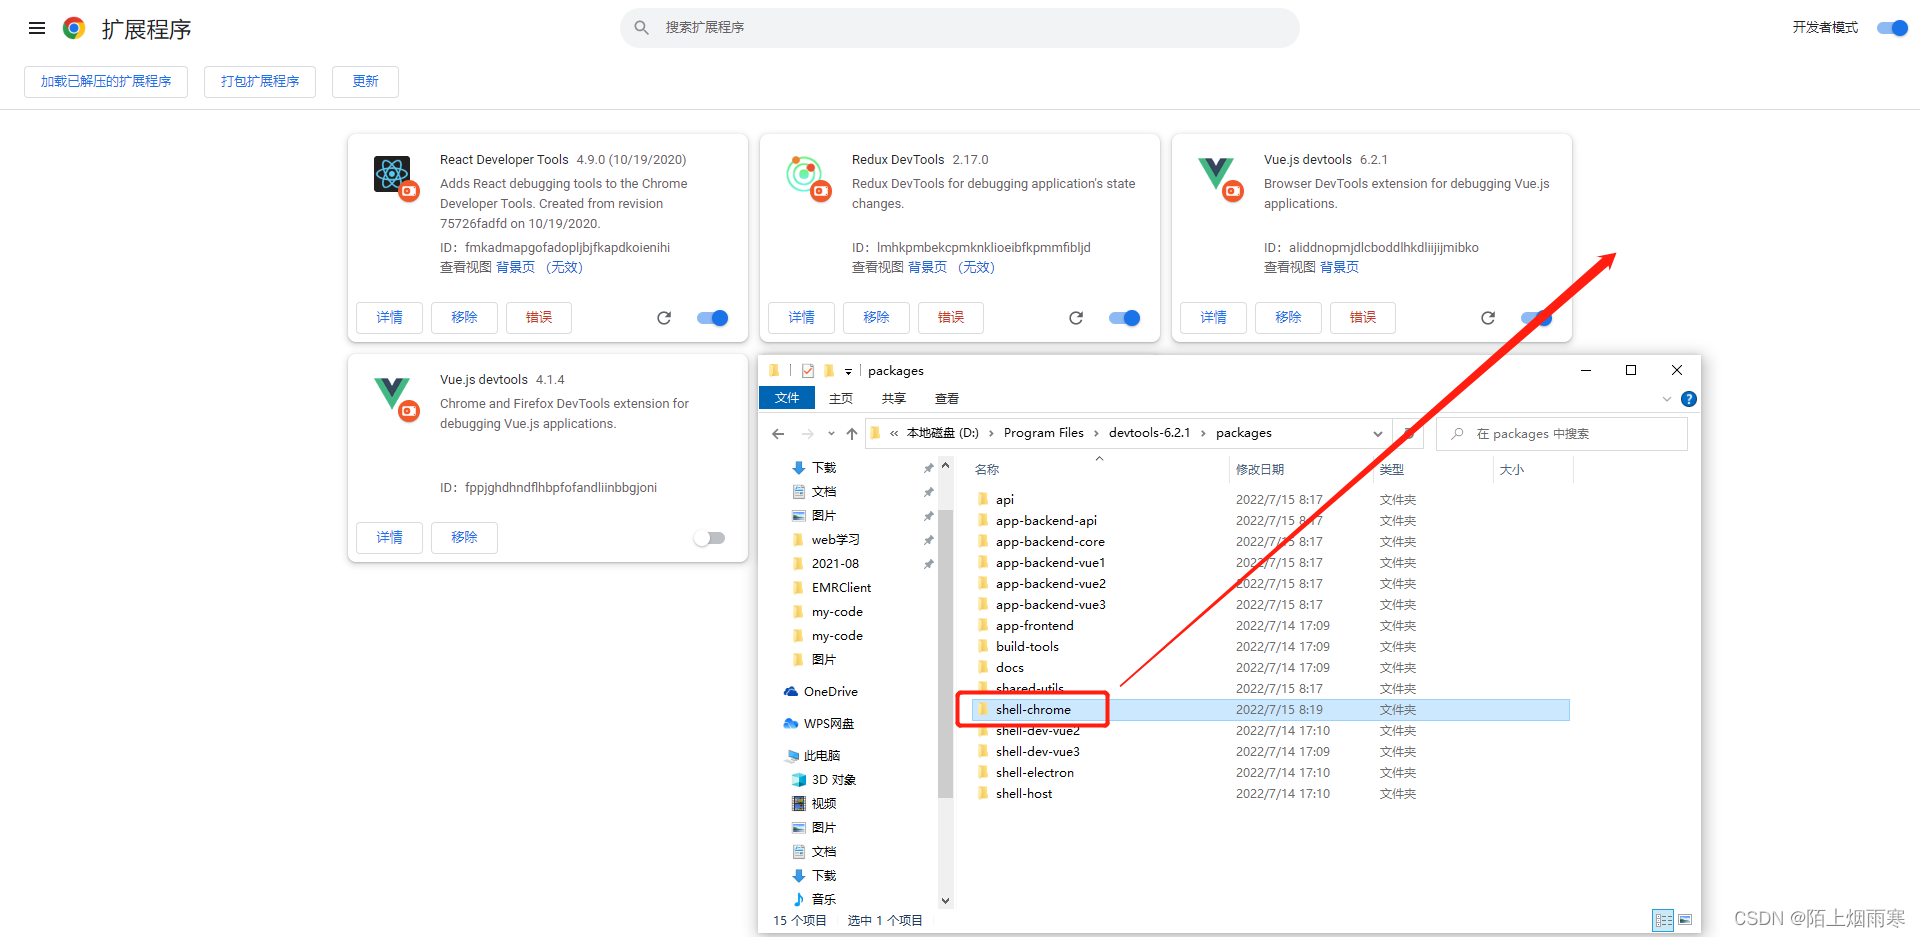Open the Chrome extensions hamburger menu

click(37, 28)
